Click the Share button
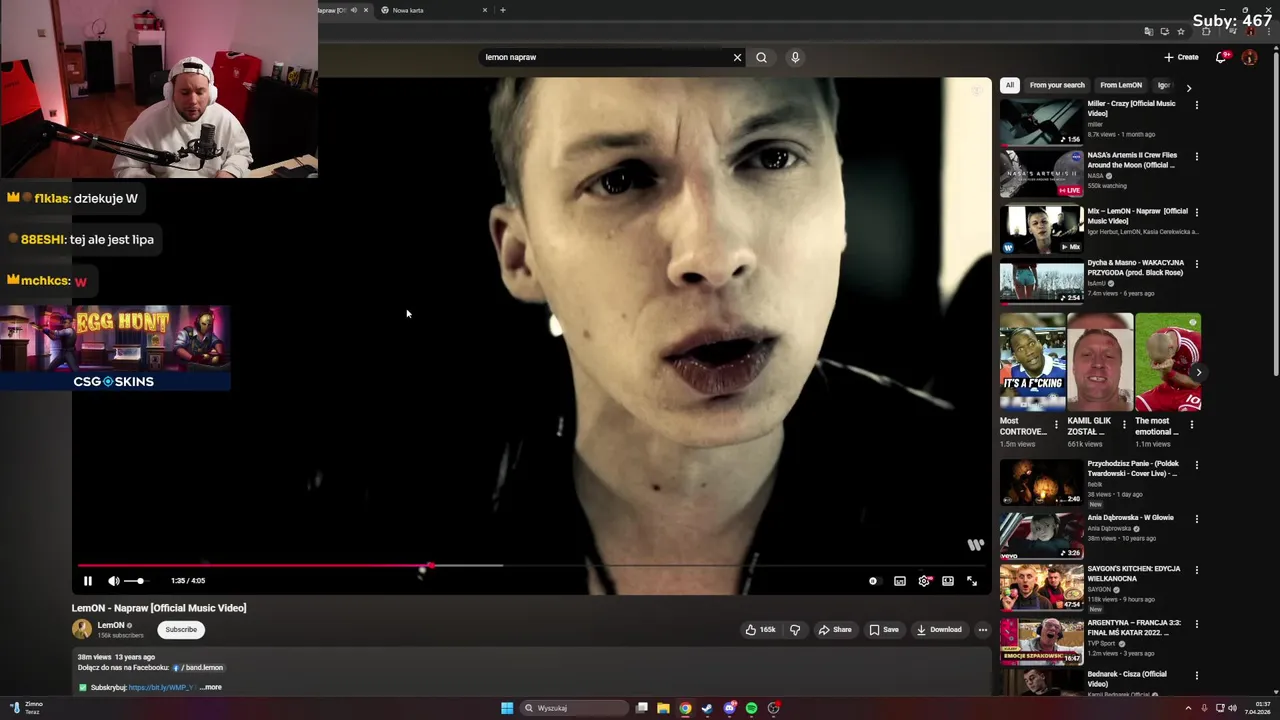 pos(835,630)
